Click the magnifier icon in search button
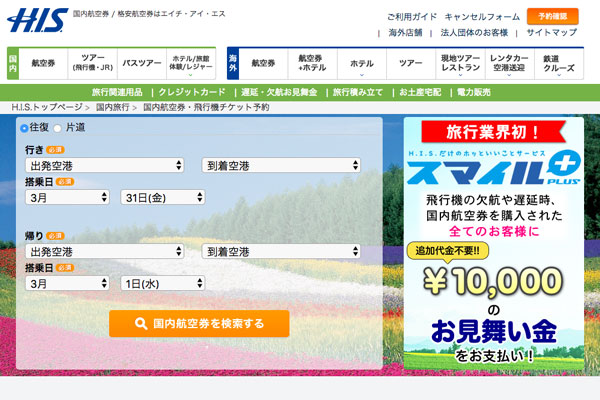The width and height of the screenshot is (600, 400). coord(141,324)
